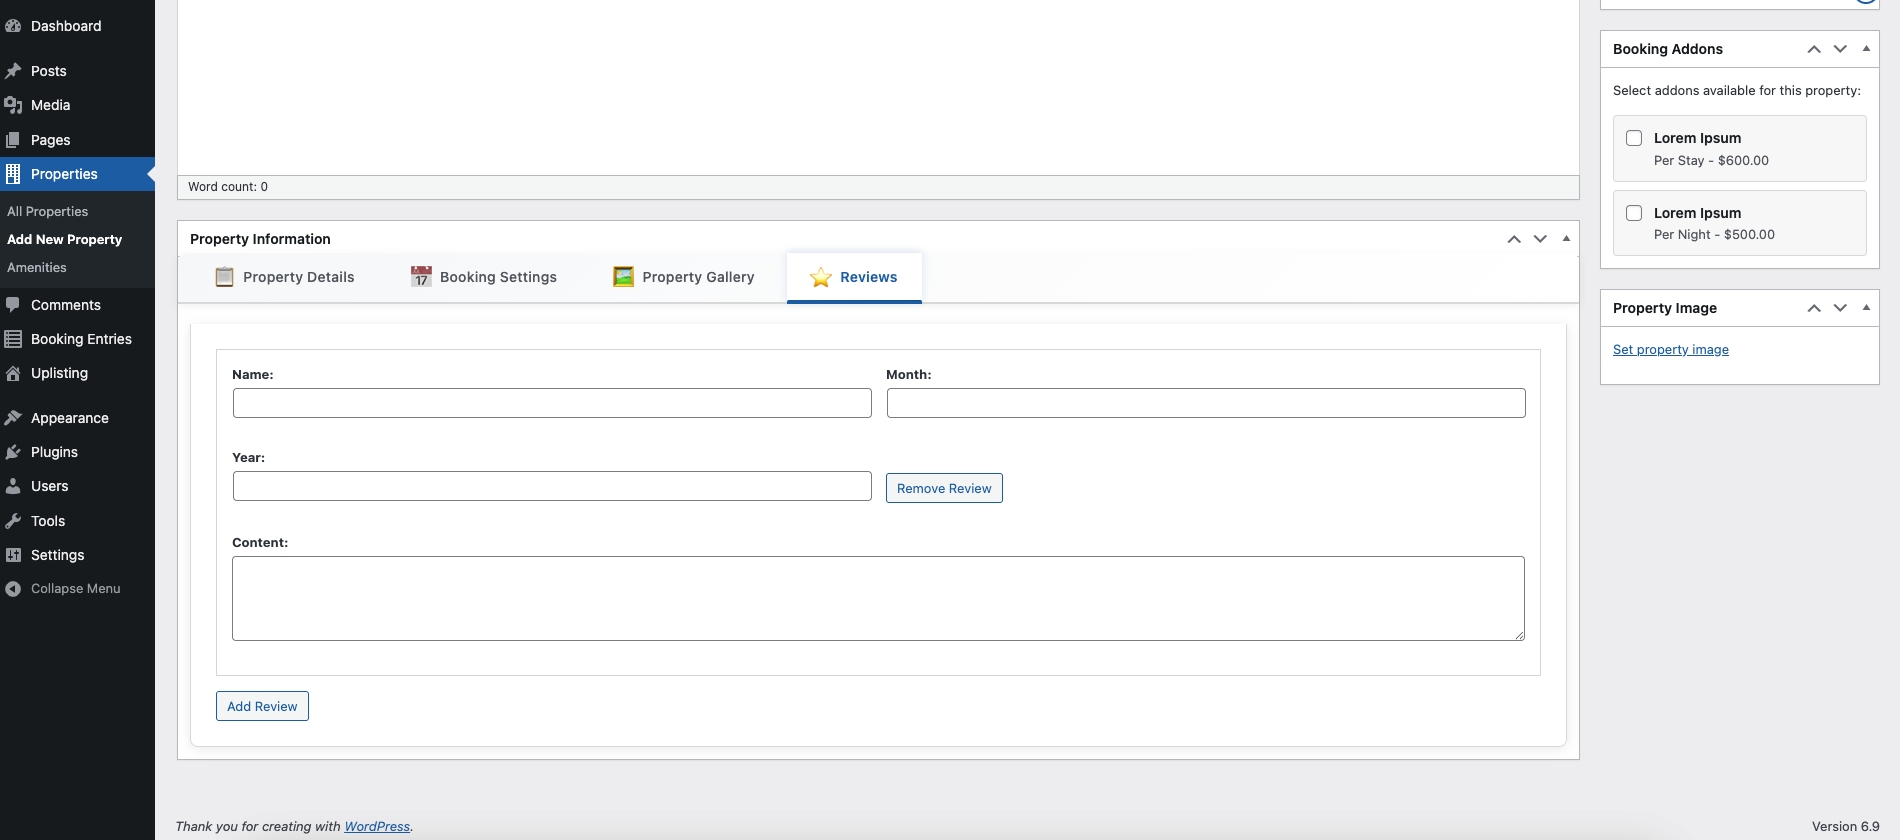Open the Uplisting menu item
Viewport: 1900px width, 840px height.
[x=77, y=373]
